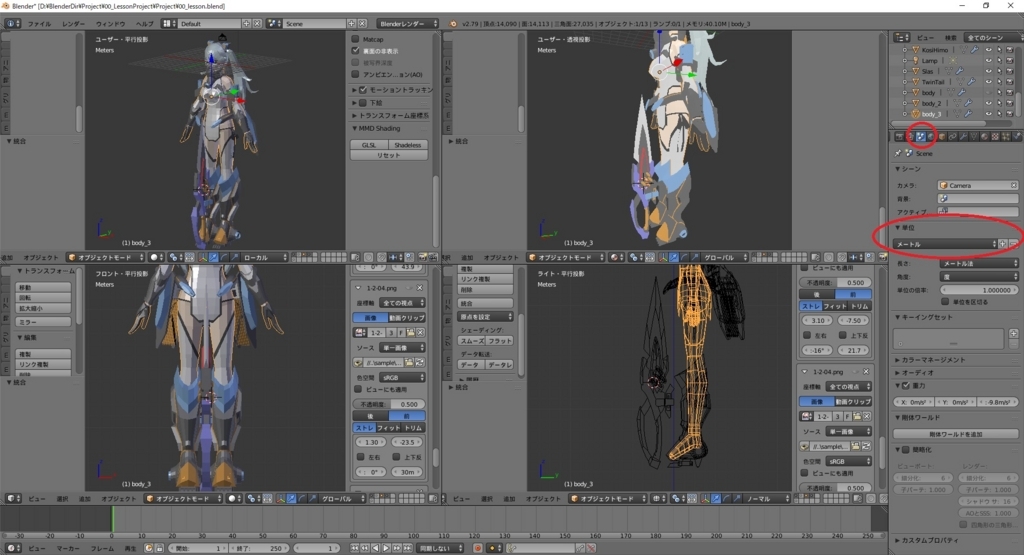Toggle visibility eye of the body object
The height and width of the screenshot is (555, 1024).
coord(988,93)
